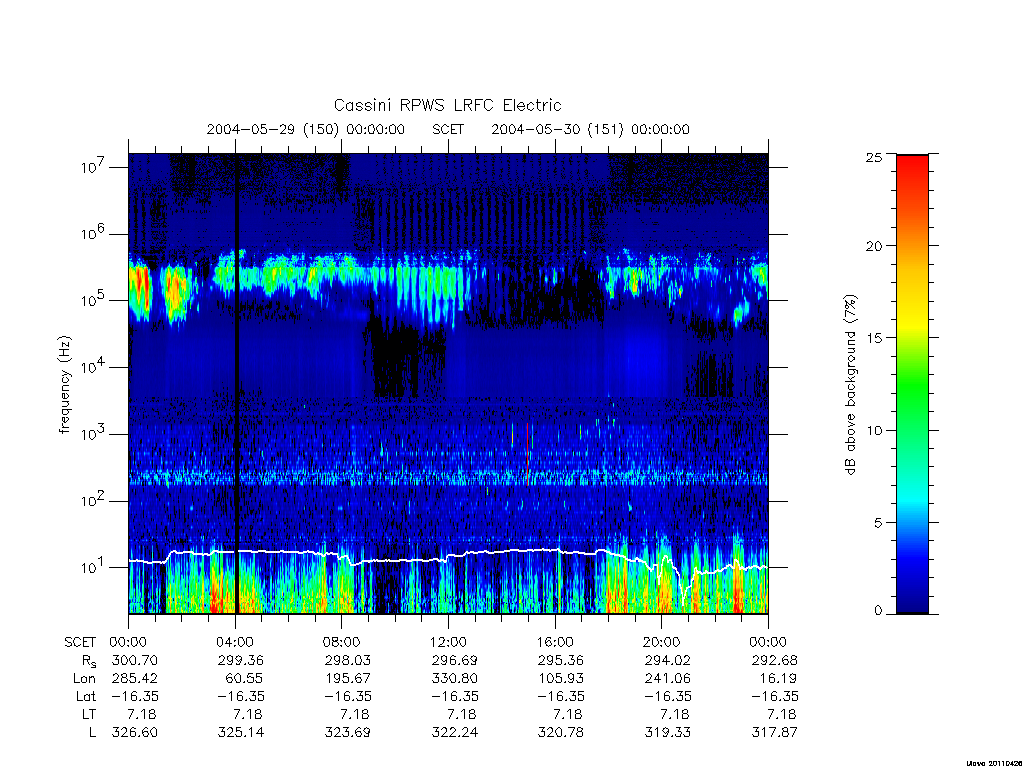
Task: Click SCET time label '12:00'
Action: [x=449, y=642]
